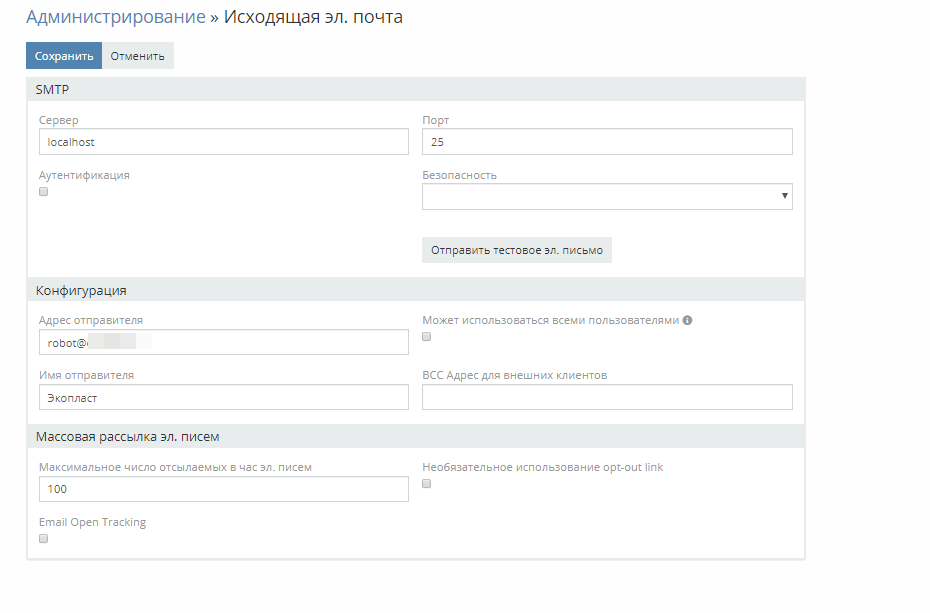Image resolution: width=930 pixels, height=613 pixels.
Task: Click the Отменить button
Action: (138, 56)
